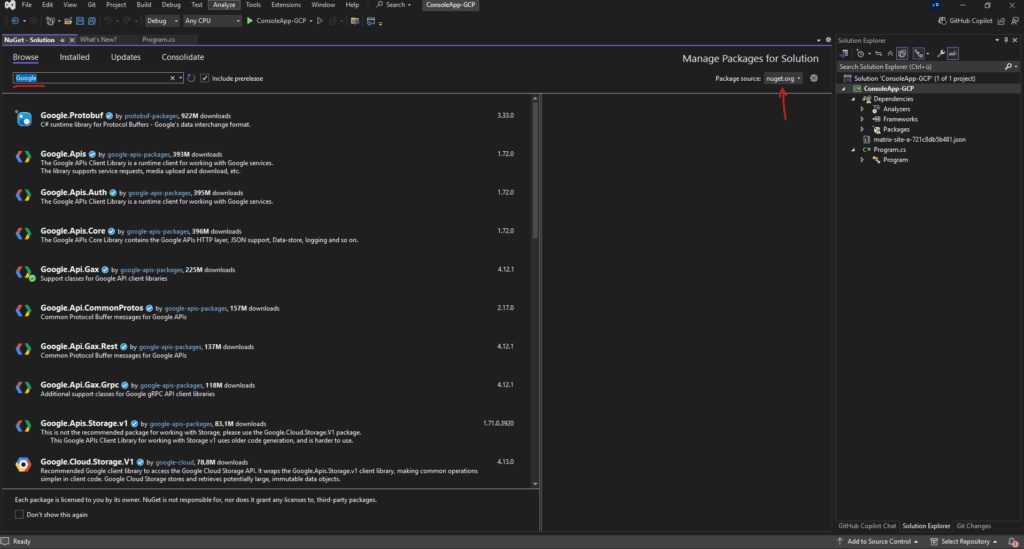Pin the NuGet - Solution tab
Image resolution: width=1024 pixels, height=549 pixels.
pyautogui.click(x=61, y=40)
